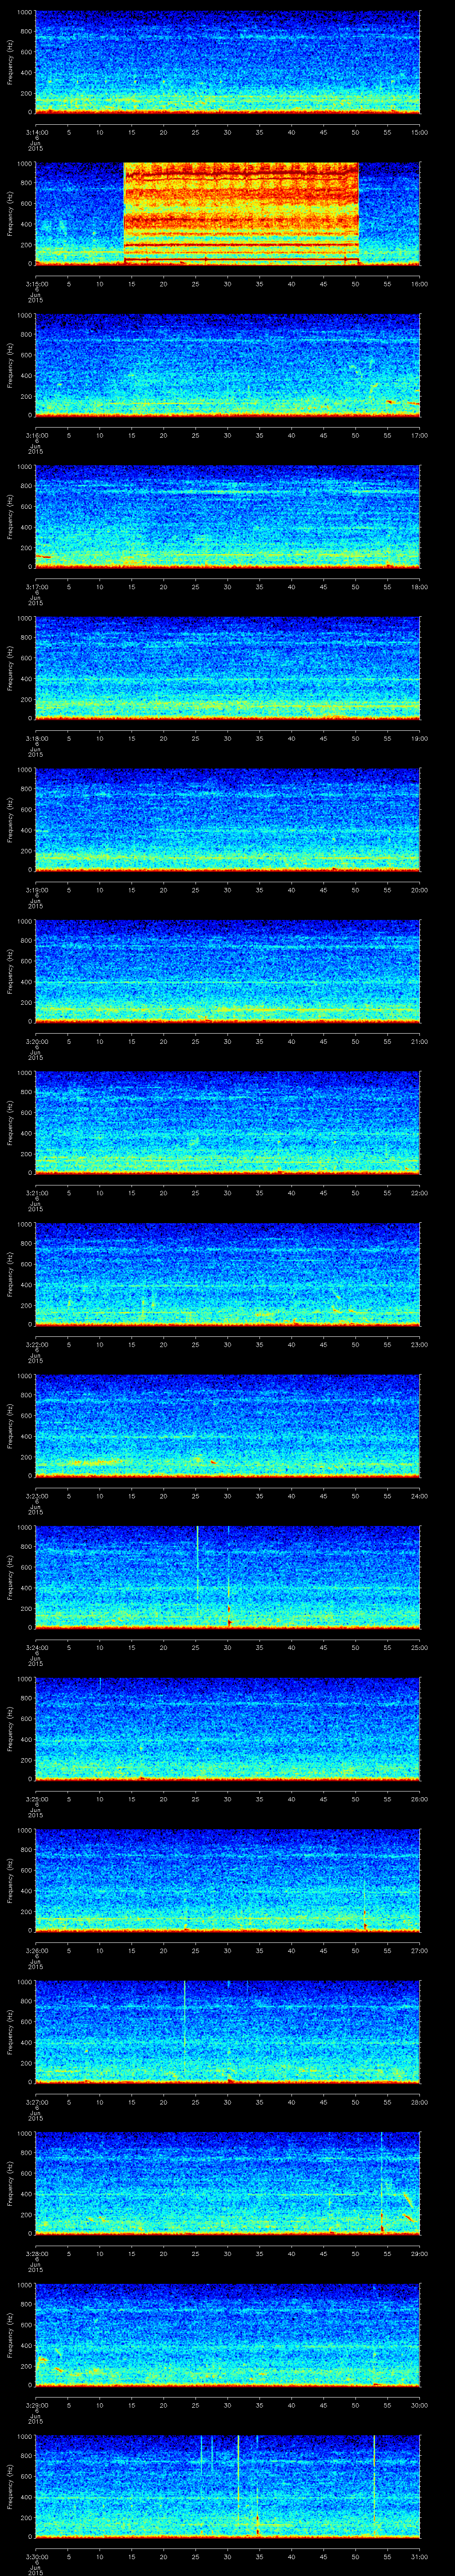Click the 3:25:00 spectrogram panel
The image size is (455, 2576).
228,1728
